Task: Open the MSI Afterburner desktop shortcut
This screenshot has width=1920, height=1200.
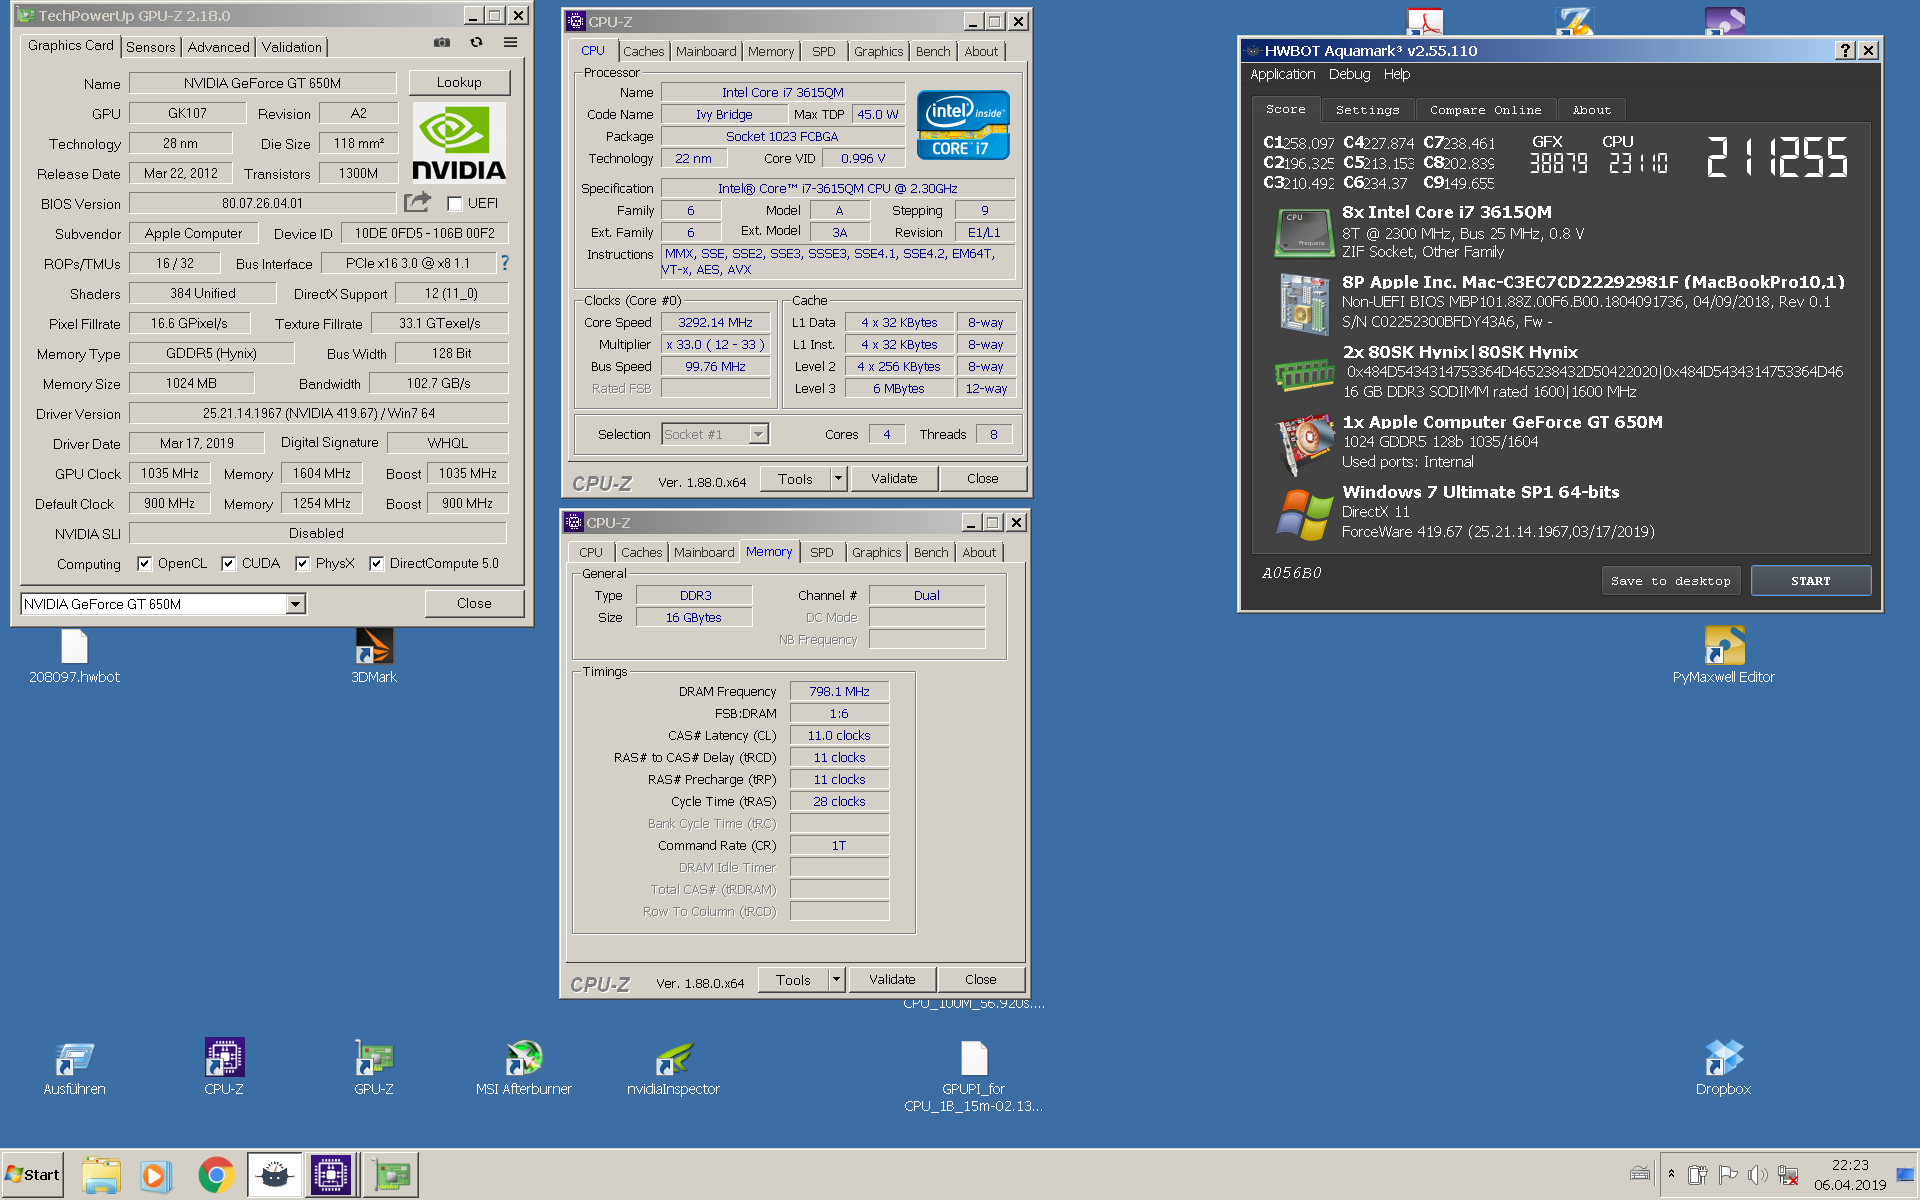Action: 524,1068
